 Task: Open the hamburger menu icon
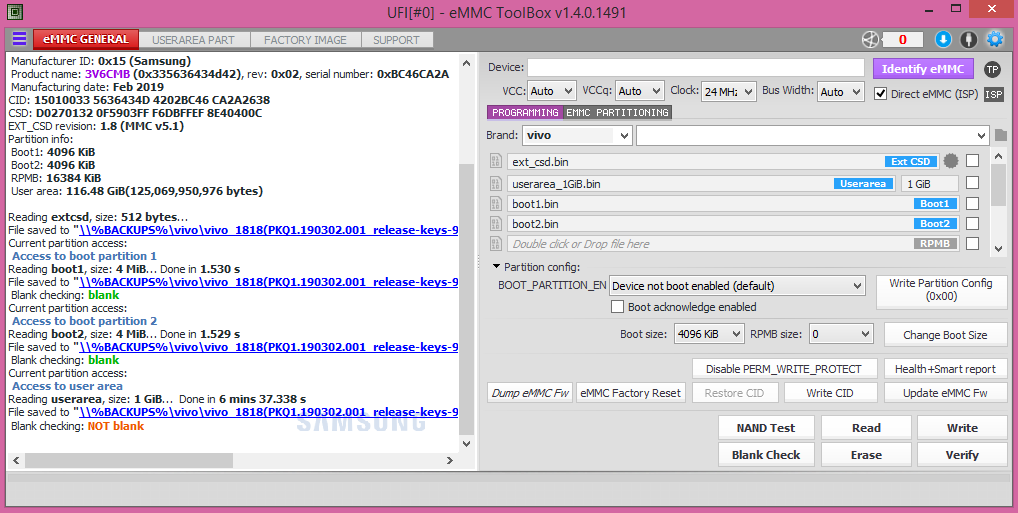pos(19,39)
